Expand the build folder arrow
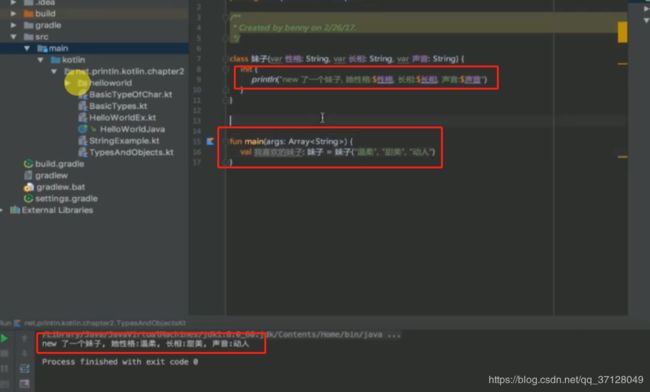The height and width of the screenshot is (392, 650). coord(13,14)
